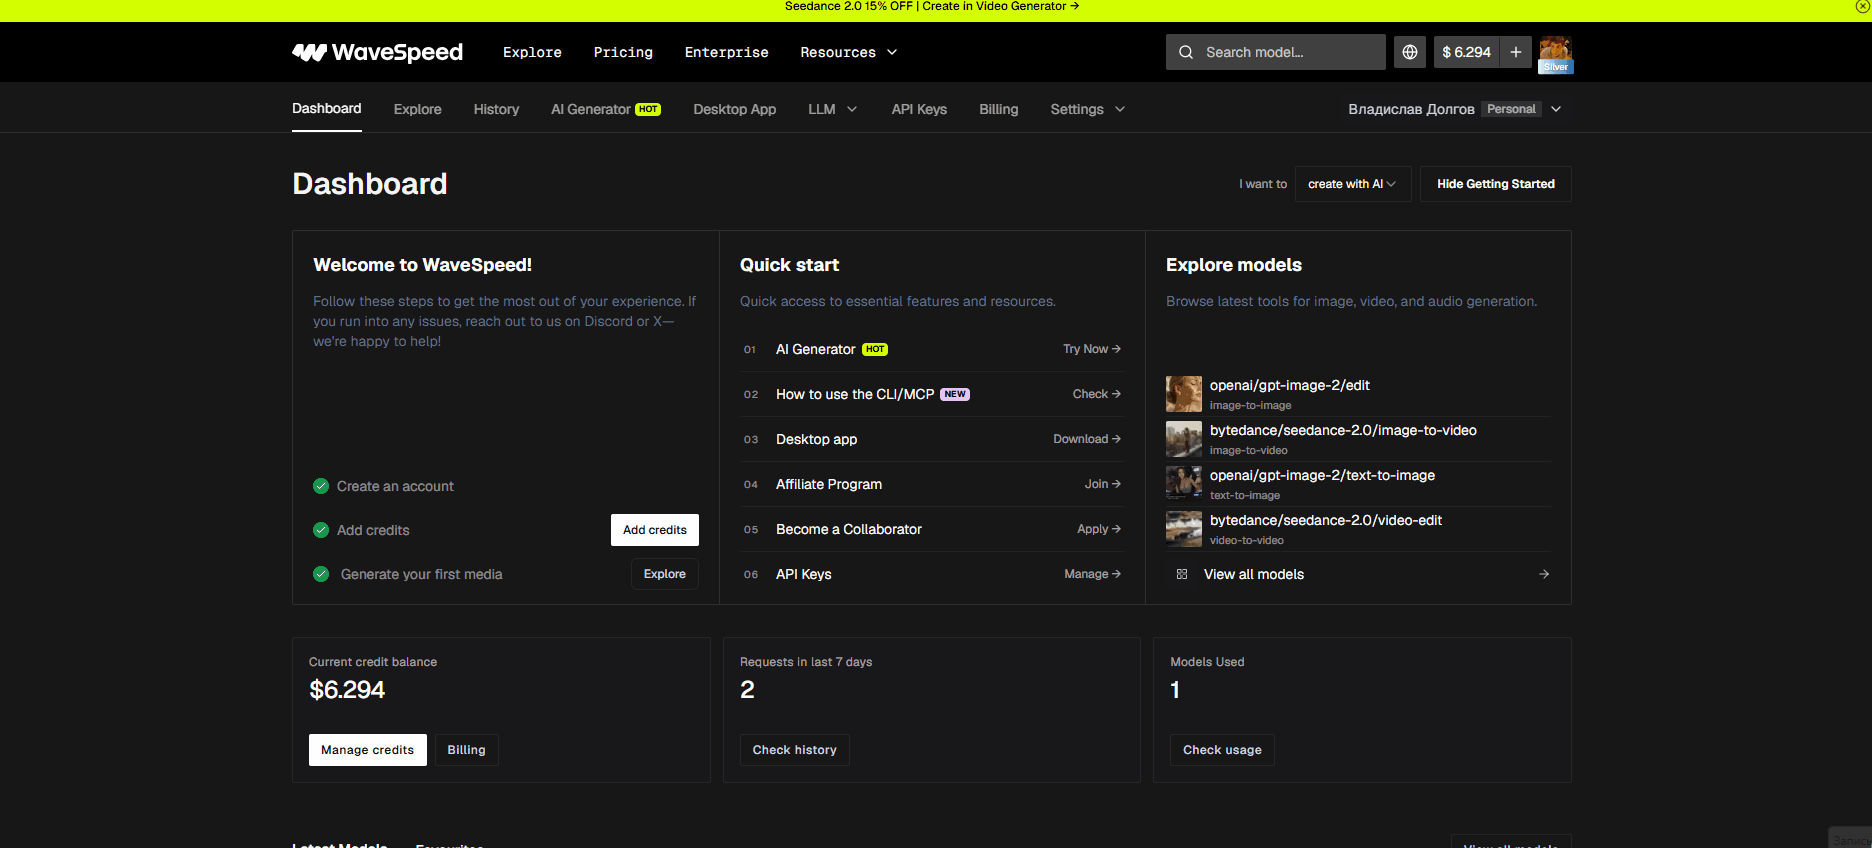Image resolution: width=1872 pixels, height=848 pixels.
Task: Open the language globe selector
Action: [x=1410, y=52]
